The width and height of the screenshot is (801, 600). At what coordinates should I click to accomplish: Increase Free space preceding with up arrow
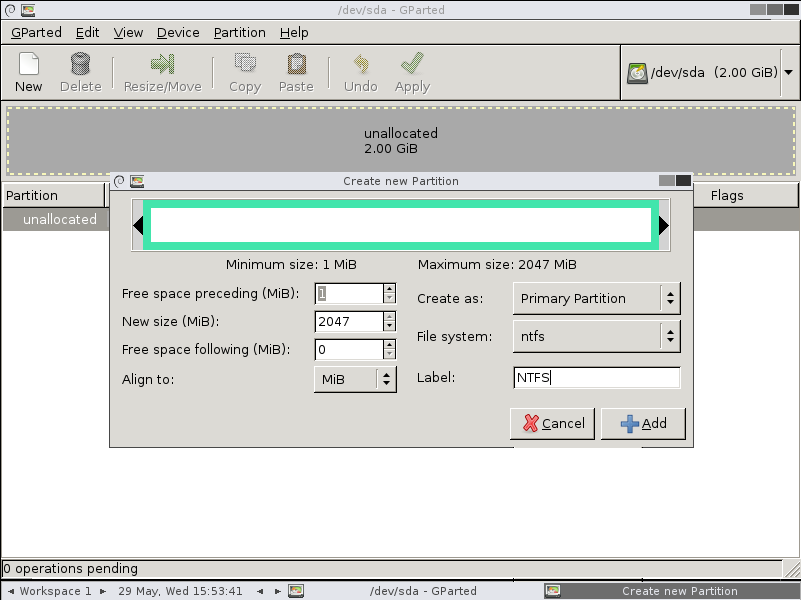point(389,289)
